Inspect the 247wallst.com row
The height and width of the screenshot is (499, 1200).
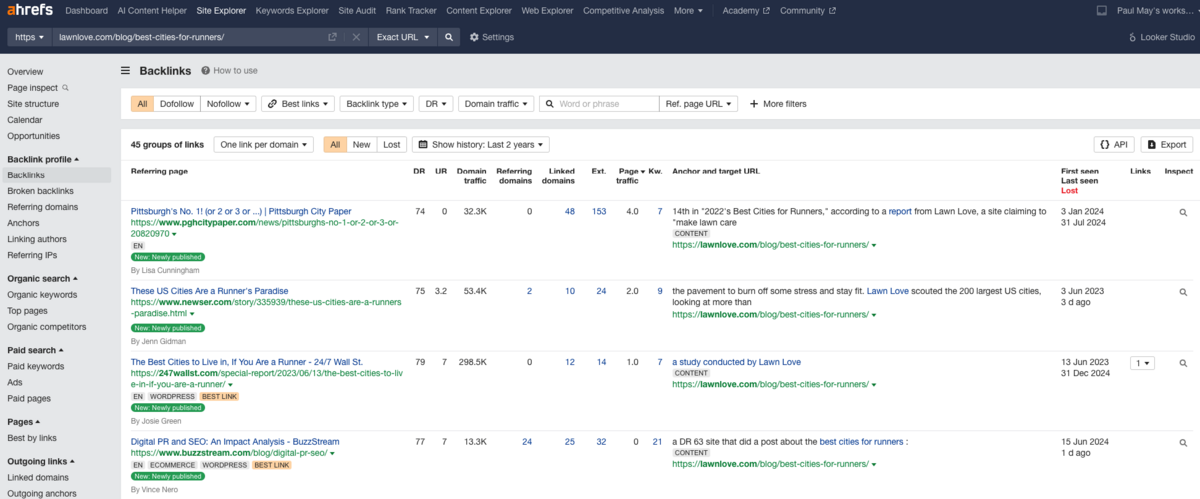pos(1183,363)
